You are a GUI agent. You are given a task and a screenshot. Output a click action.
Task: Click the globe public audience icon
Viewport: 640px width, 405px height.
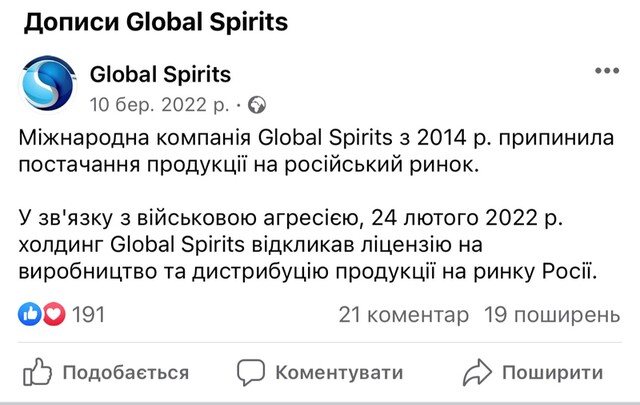click(x=256, y=103)
